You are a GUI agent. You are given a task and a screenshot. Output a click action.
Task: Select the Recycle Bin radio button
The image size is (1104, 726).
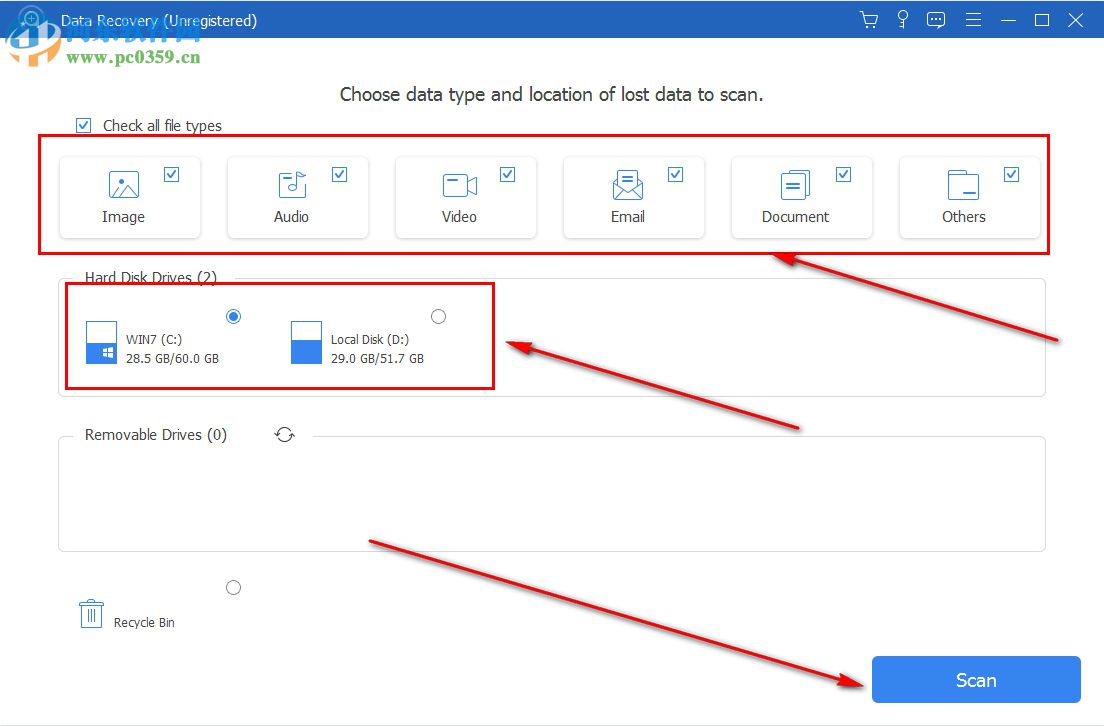click(233, 587)
